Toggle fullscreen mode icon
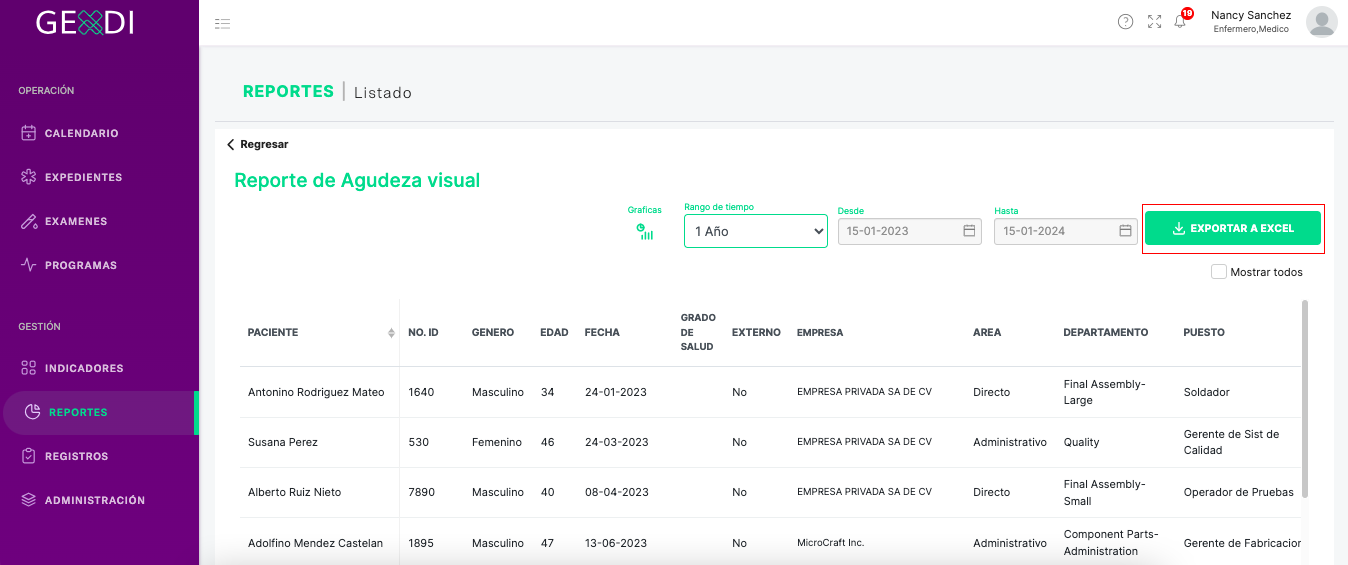Image resolution: width=1348 pixels, height=565 pixels. (x=1154, y=22)
